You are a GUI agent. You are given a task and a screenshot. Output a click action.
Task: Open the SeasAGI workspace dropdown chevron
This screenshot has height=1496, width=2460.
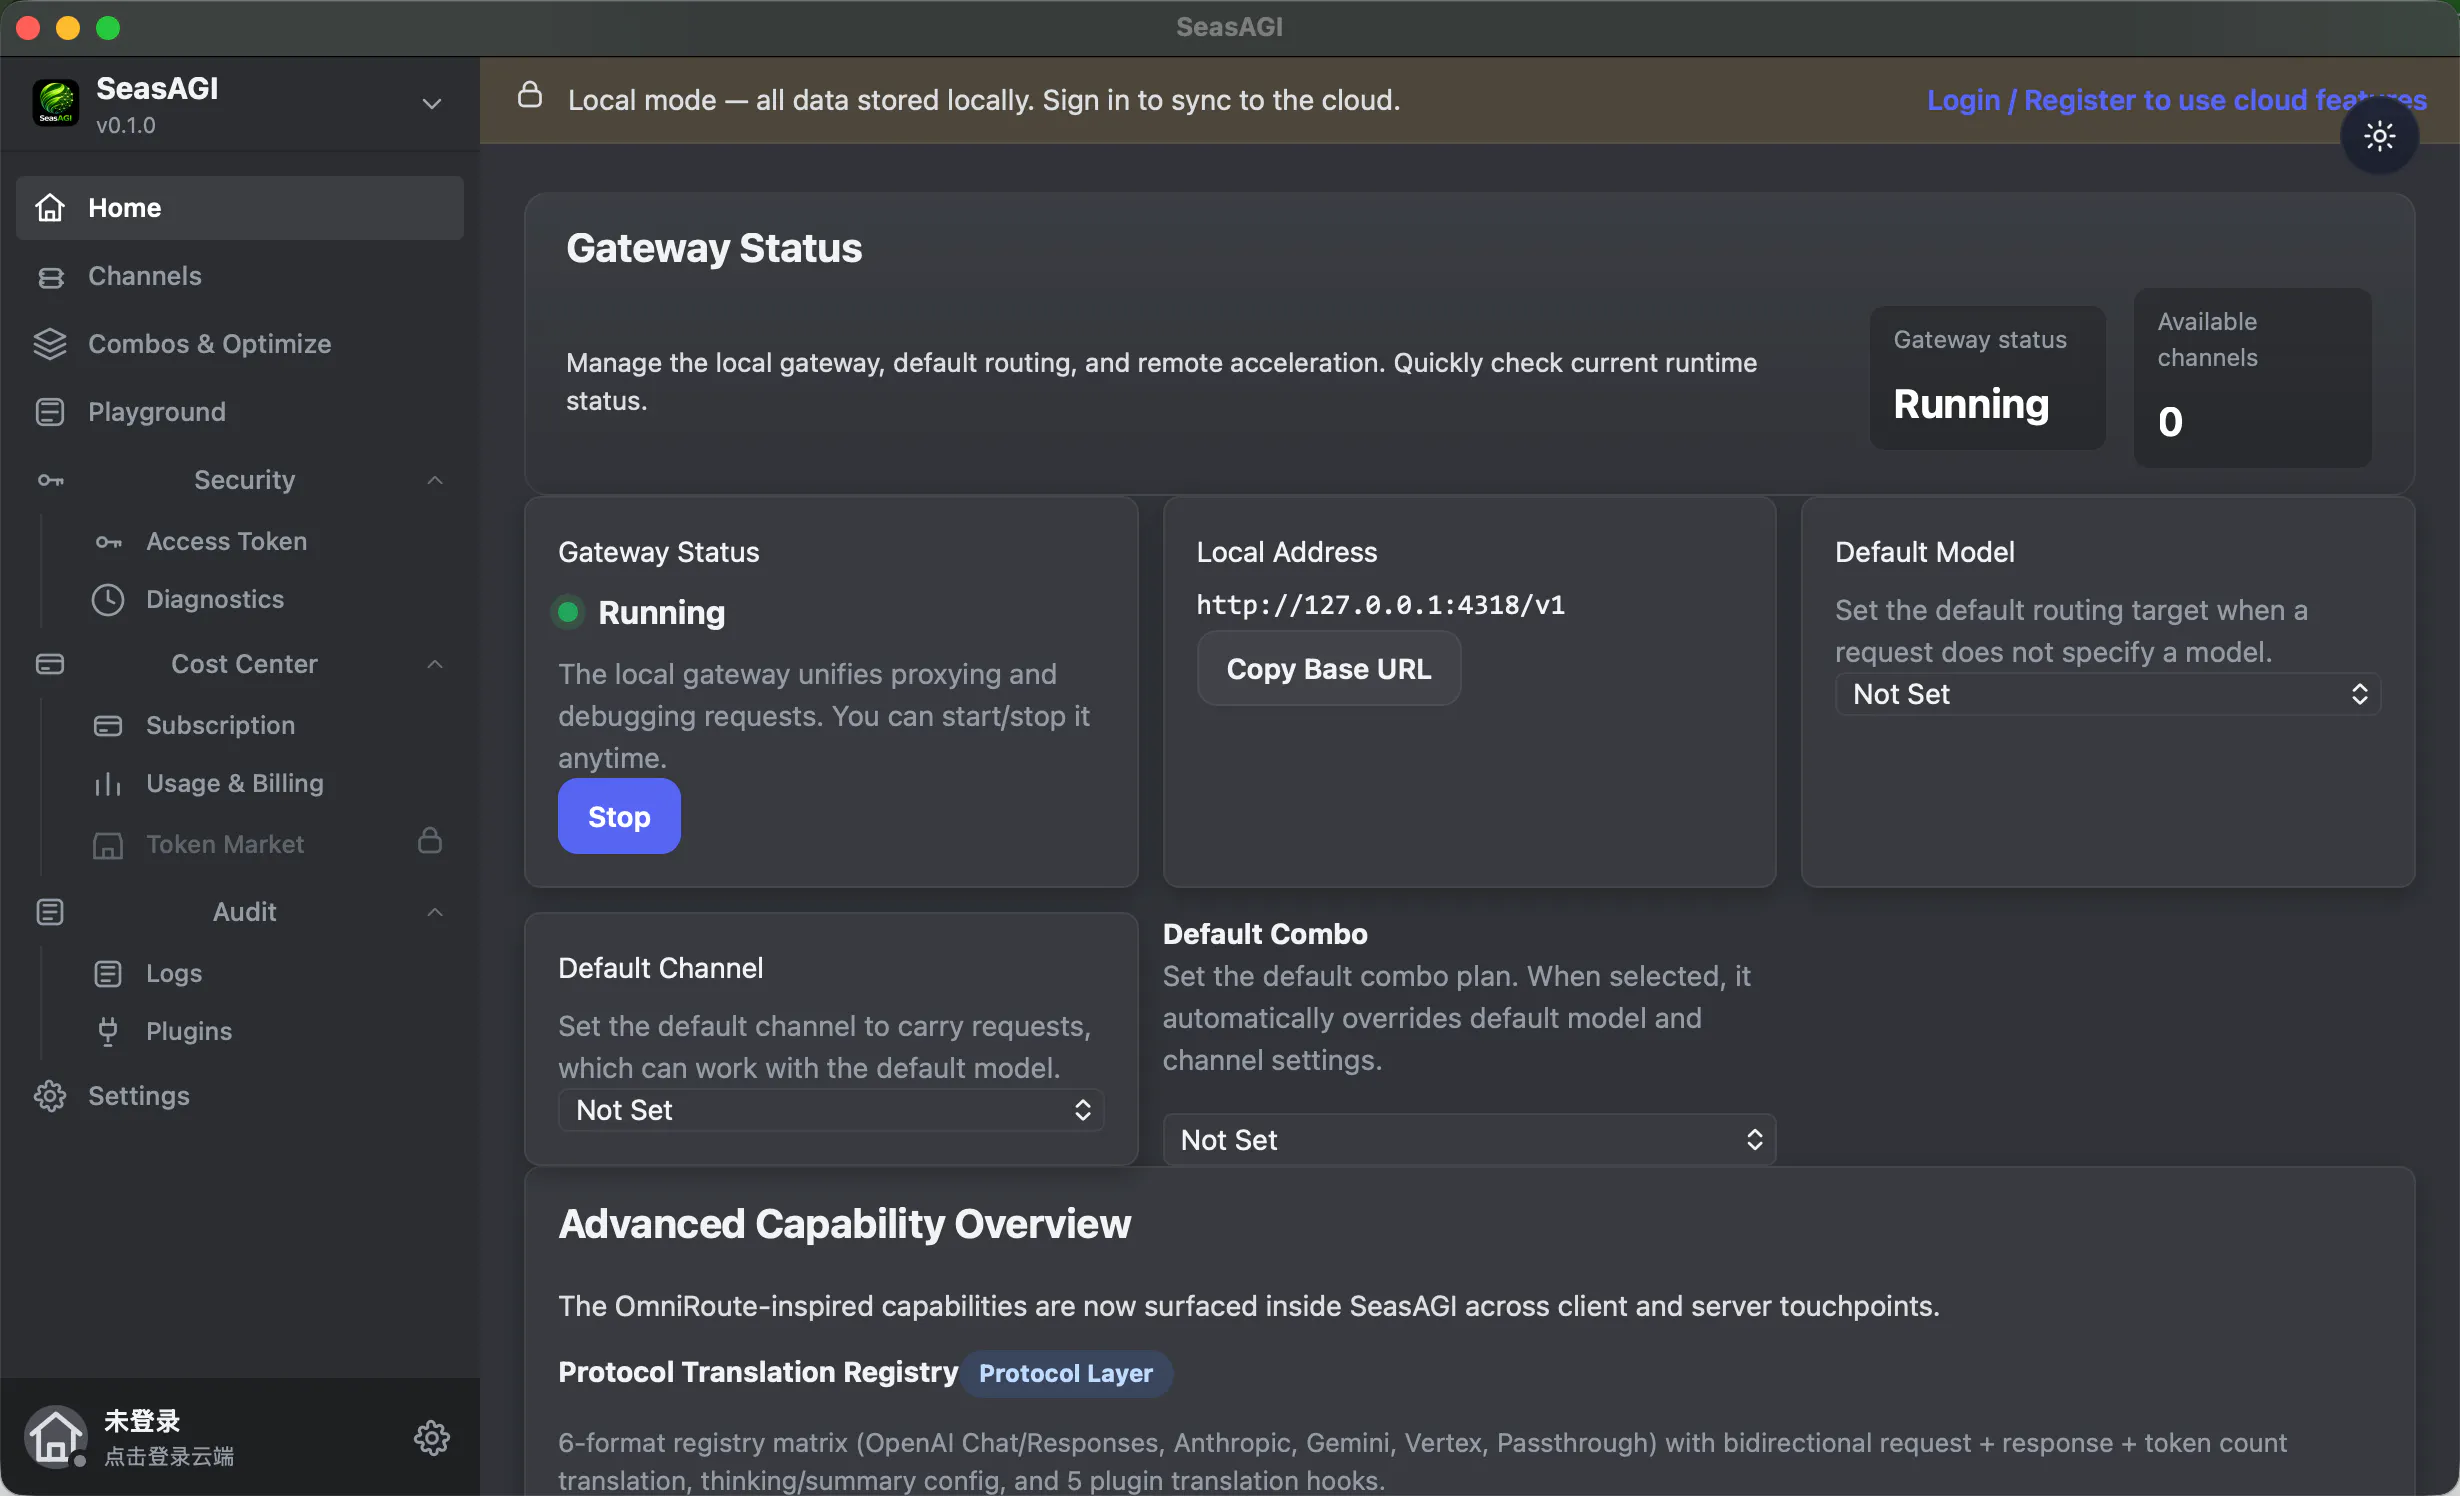(432, 104)
